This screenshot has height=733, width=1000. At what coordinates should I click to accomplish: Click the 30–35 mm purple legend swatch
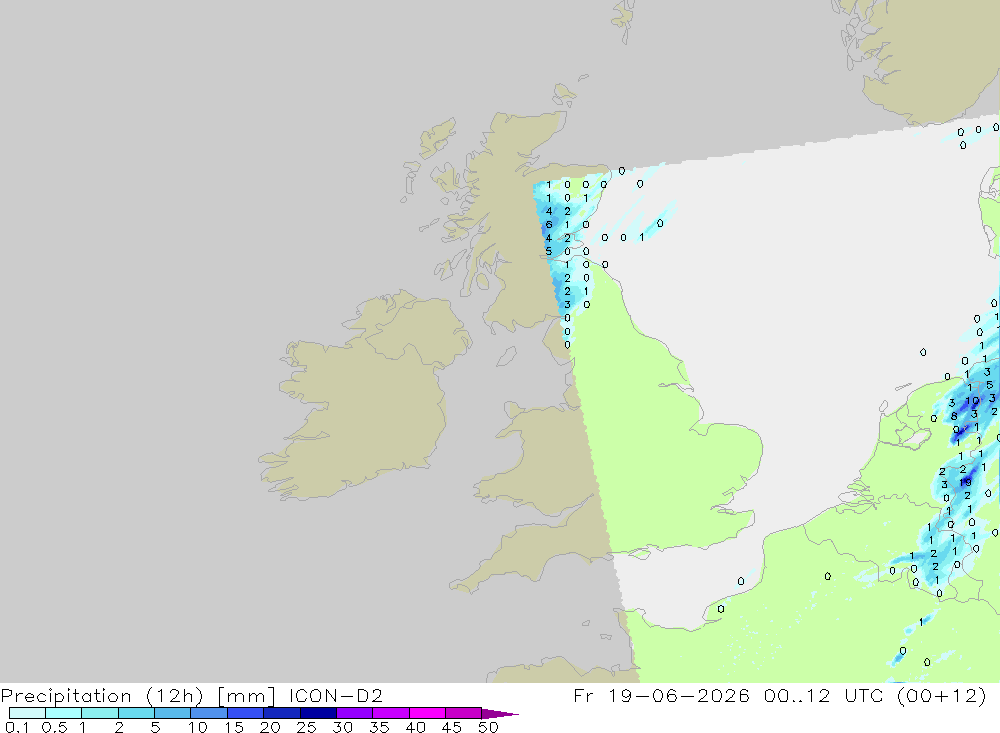pos(354,713)
